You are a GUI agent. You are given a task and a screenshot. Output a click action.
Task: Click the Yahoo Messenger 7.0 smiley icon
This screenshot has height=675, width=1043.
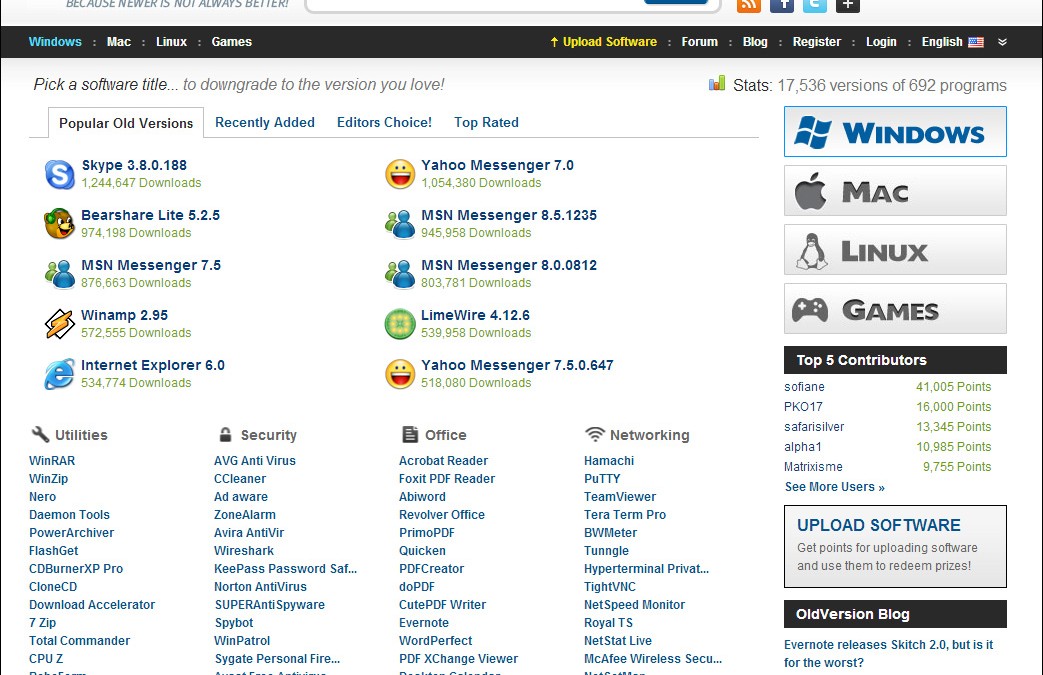point(400,174)
